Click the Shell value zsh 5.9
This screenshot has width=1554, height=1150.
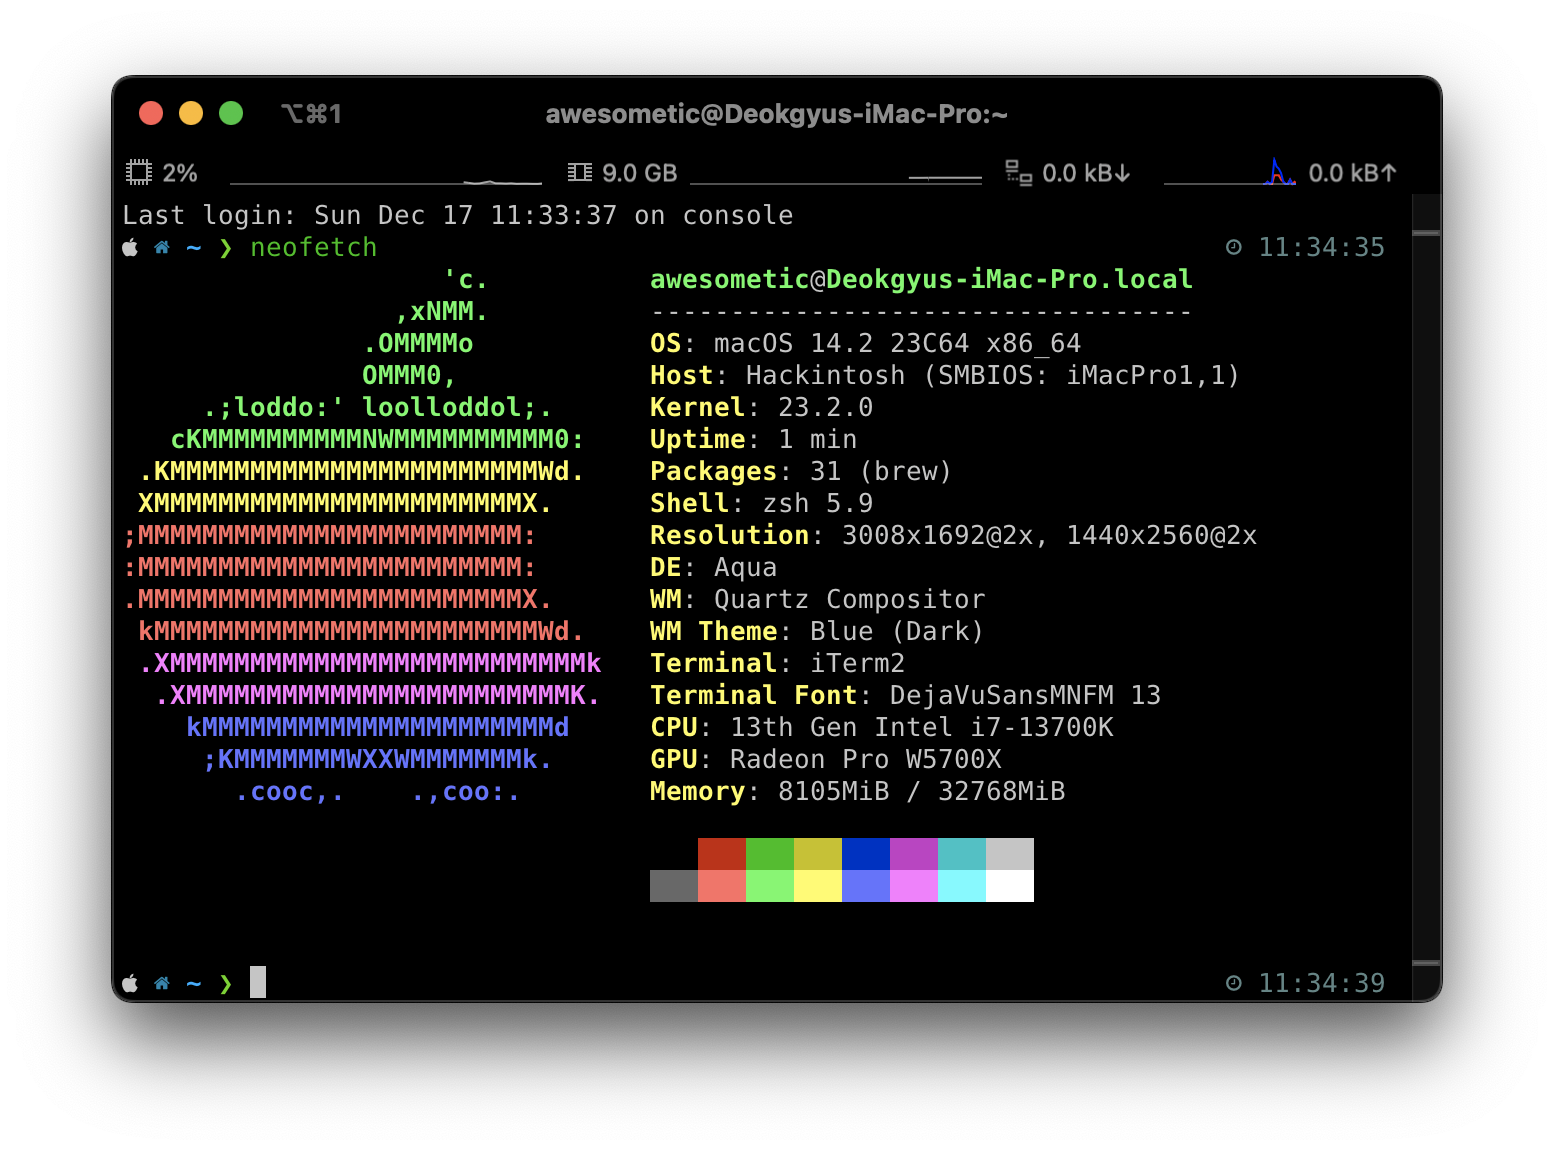pyautogui.click(x=818, y=503)
